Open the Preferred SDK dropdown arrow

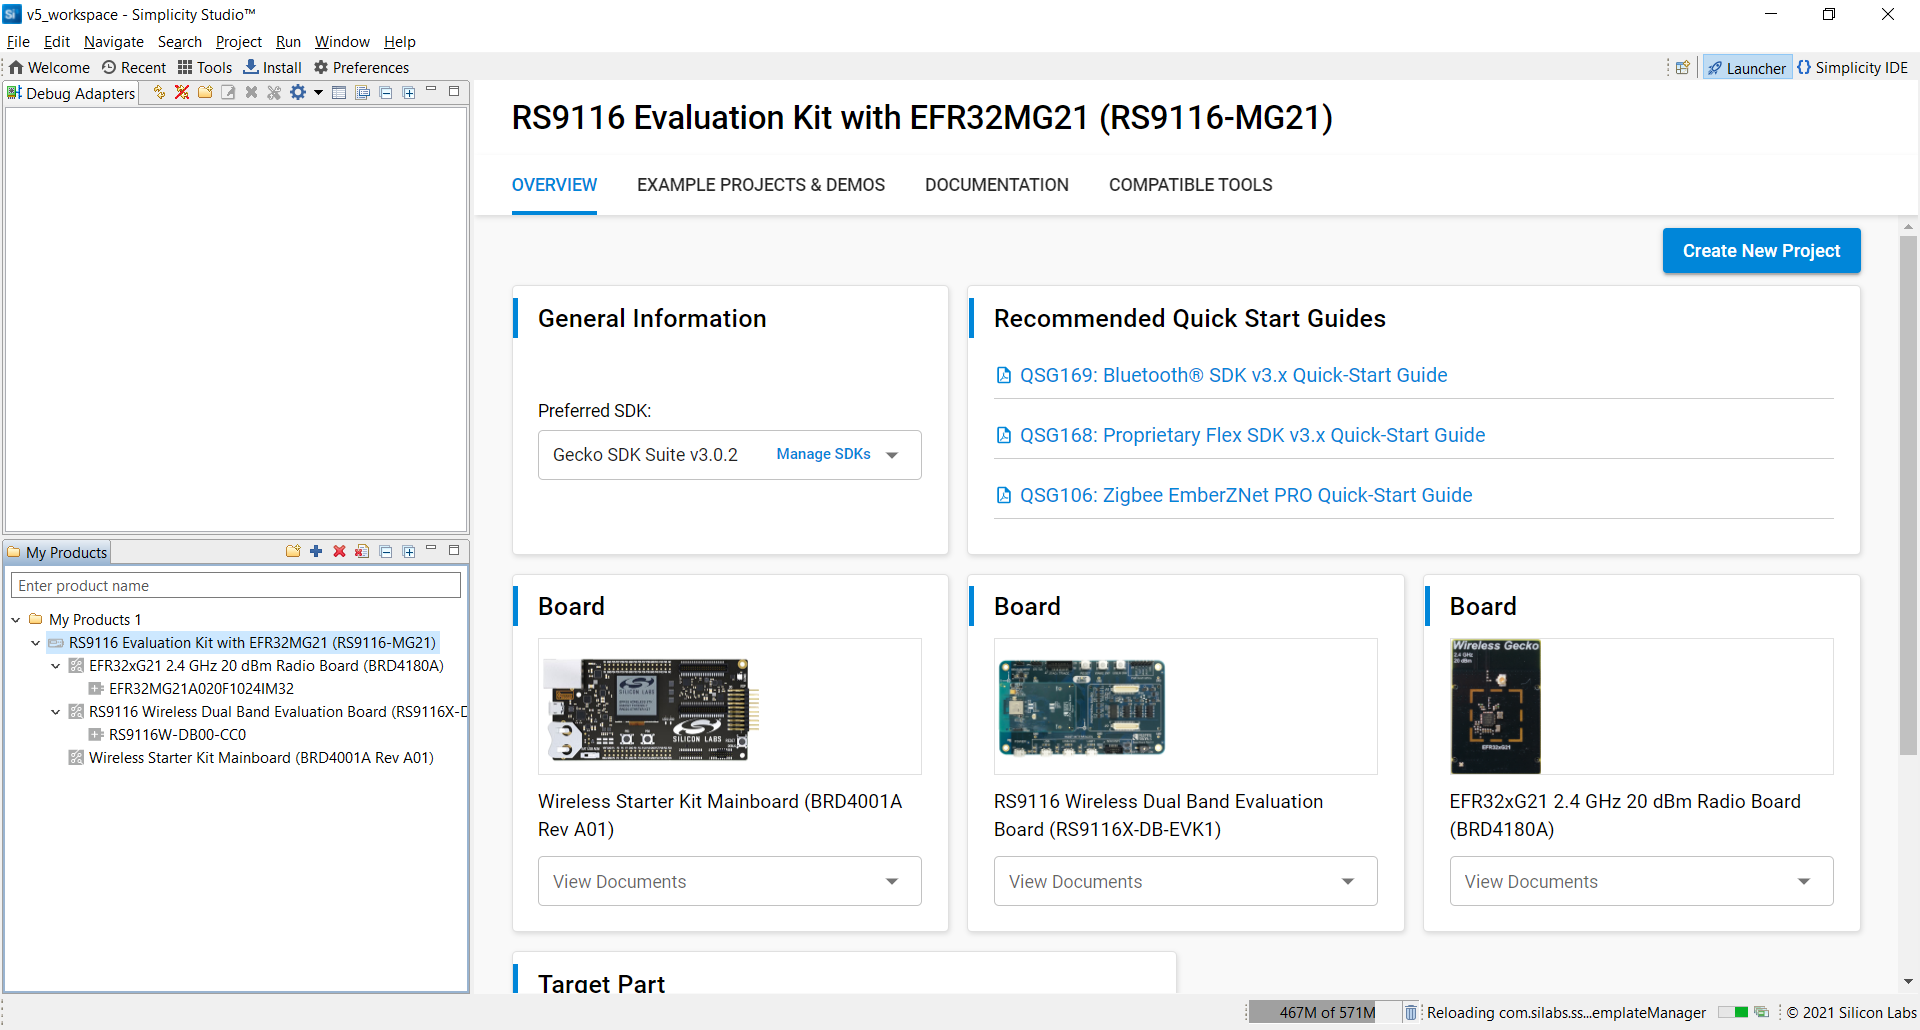click(892, 455)
